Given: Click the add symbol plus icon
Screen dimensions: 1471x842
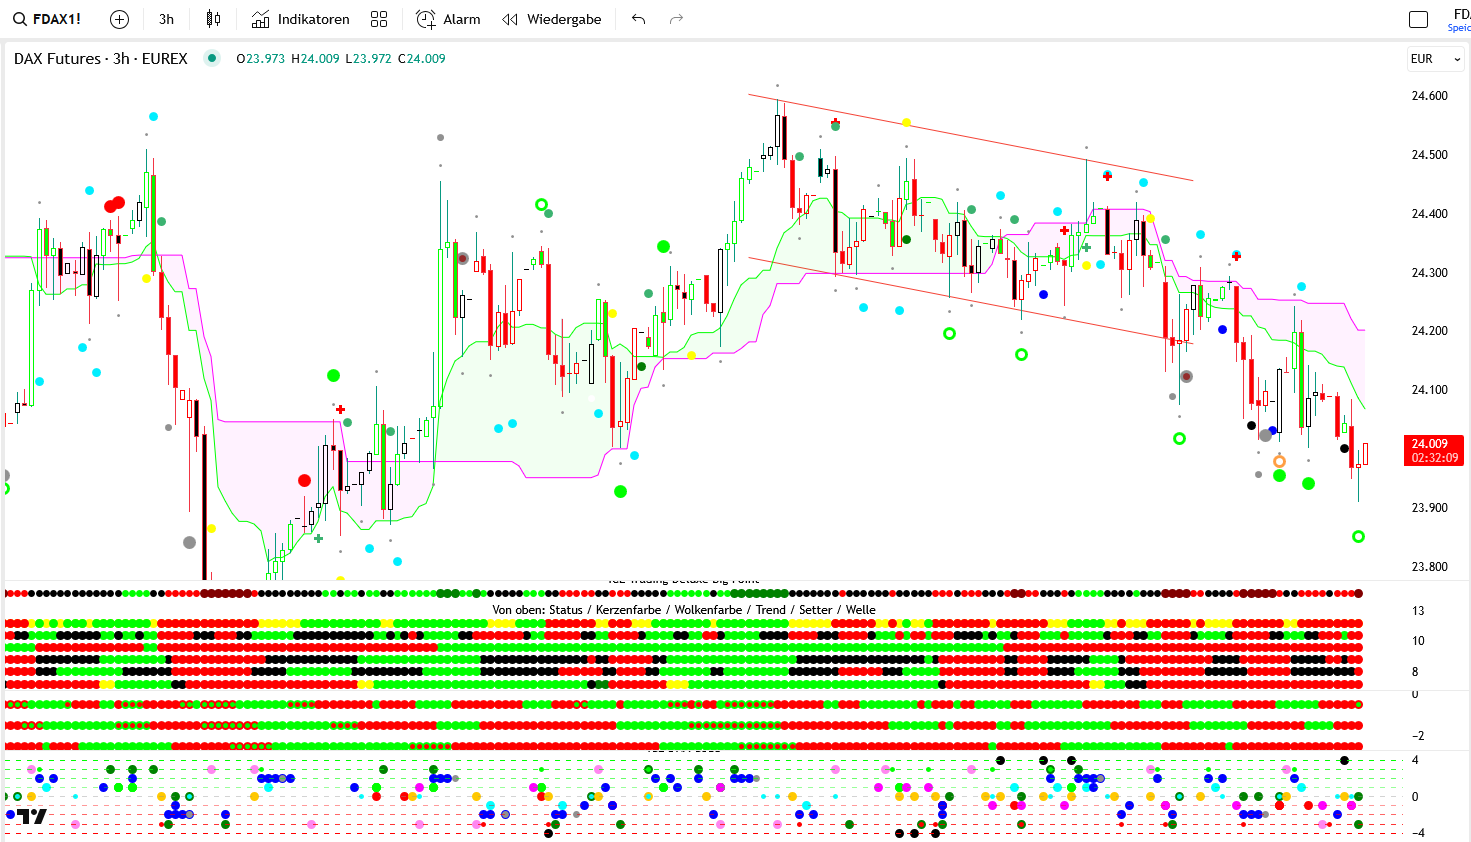Looking at the screenshot, I should [x=119, y=19].
